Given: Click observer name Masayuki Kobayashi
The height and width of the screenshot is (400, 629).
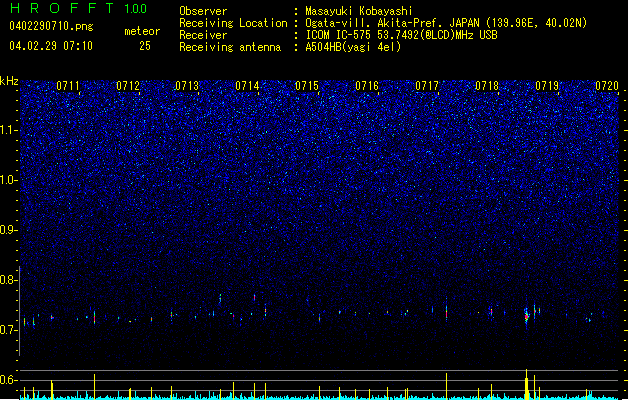Looking at the screenshot, I should coord(359,11).
